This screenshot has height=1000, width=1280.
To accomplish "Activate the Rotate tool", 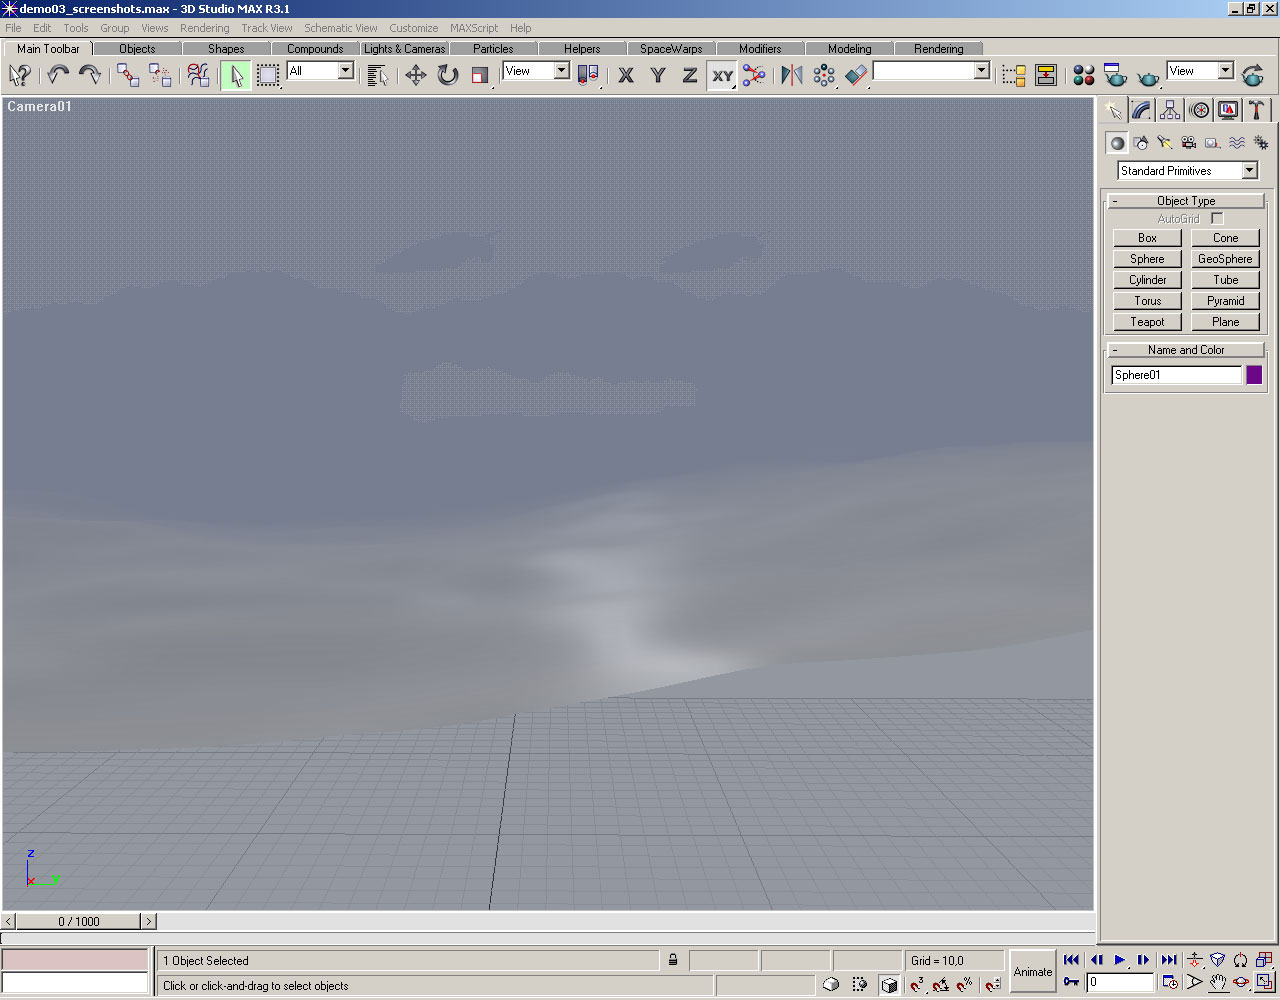I will [447, 75].
